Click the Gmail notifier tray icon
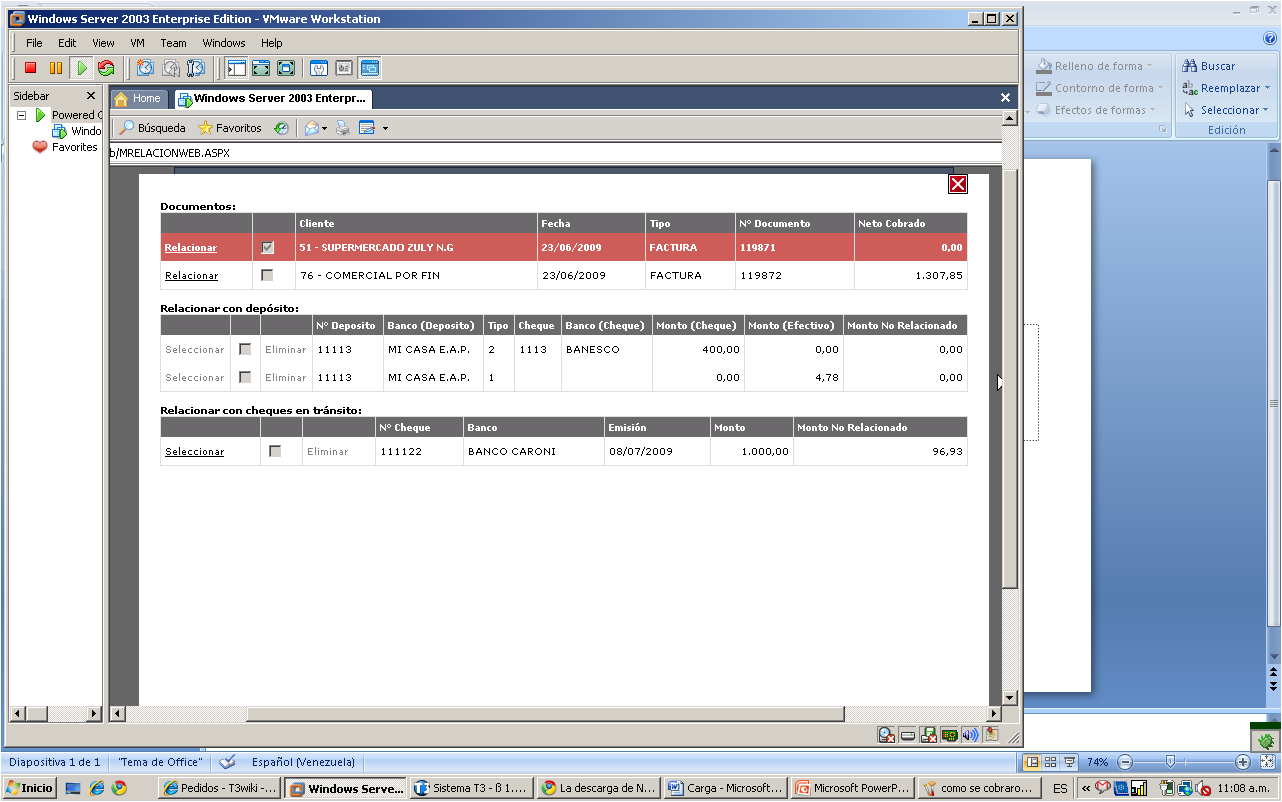Viewport: 1282px width, 802px height. tap(1103, 788)
